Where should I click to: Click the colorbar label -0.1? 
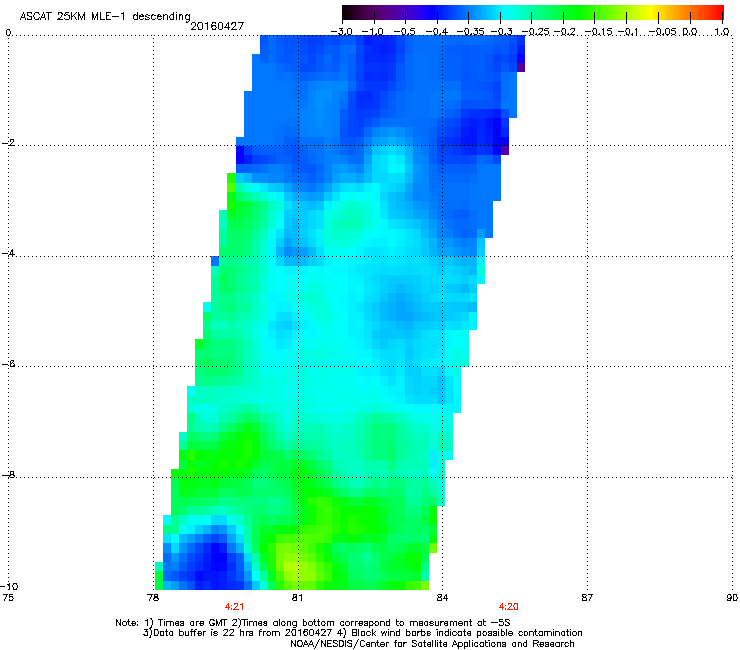click(x=628, y=32)
